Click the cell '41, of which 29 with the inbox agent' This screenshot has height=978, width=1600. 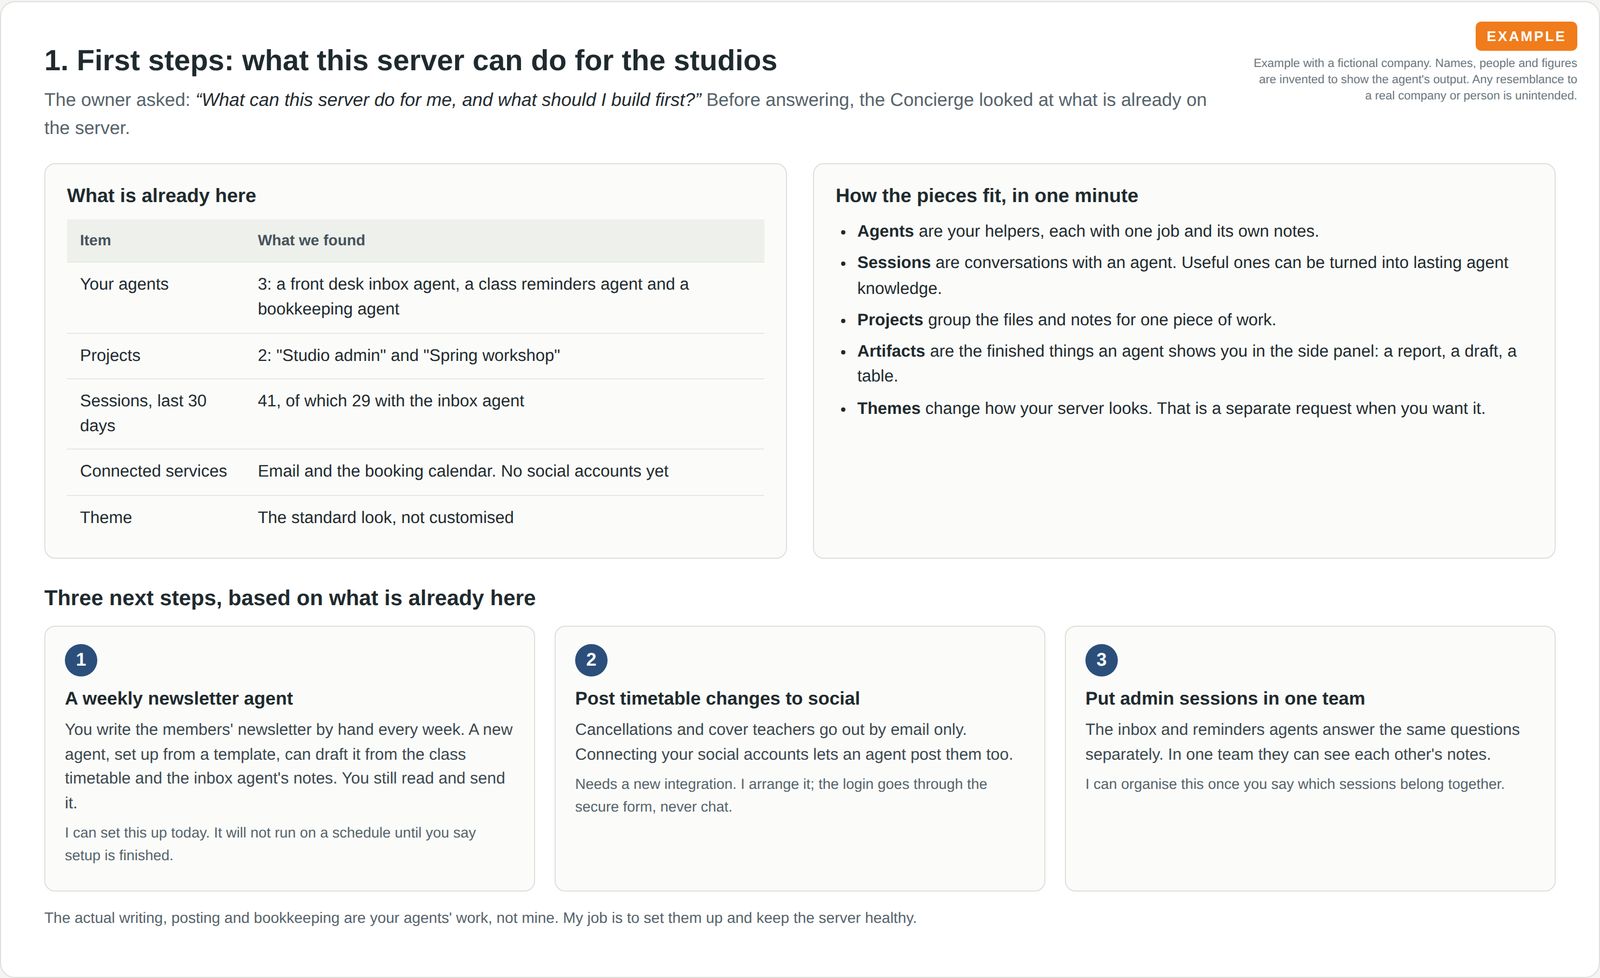(391, 400)
